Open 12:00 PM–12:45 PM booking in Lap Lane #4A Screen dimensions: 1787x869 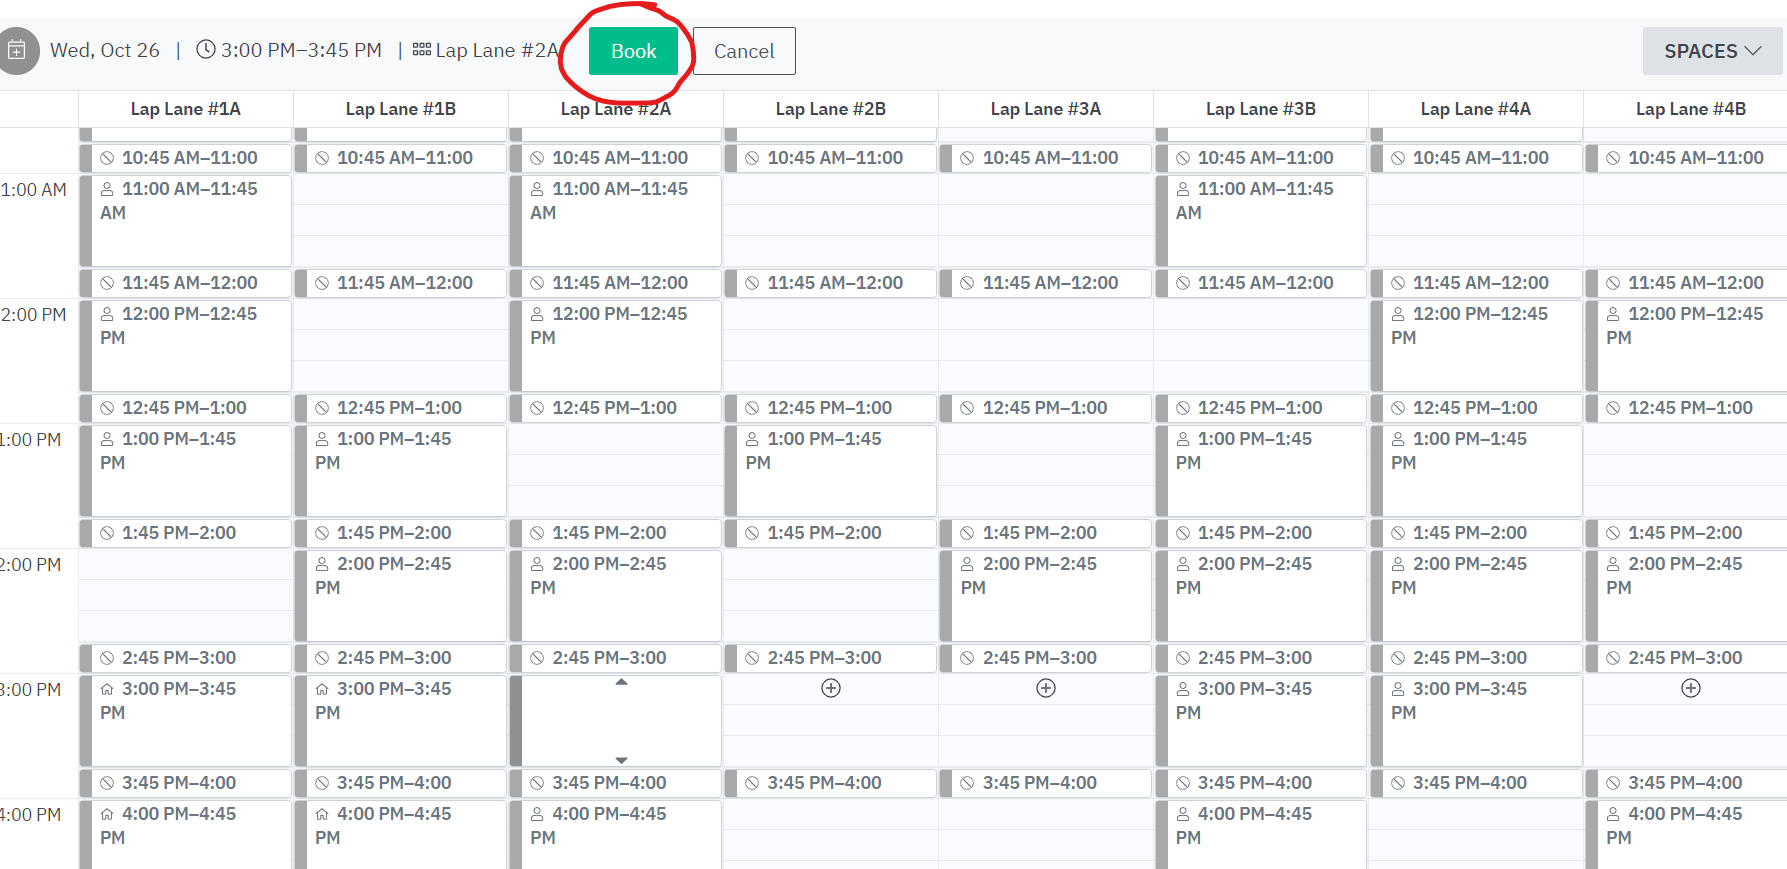click(1476, 345)
